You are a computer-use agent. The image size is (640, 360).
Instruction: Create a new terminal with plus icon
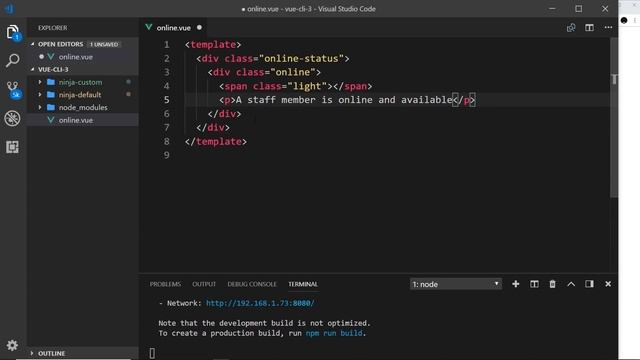click(516, 284)
